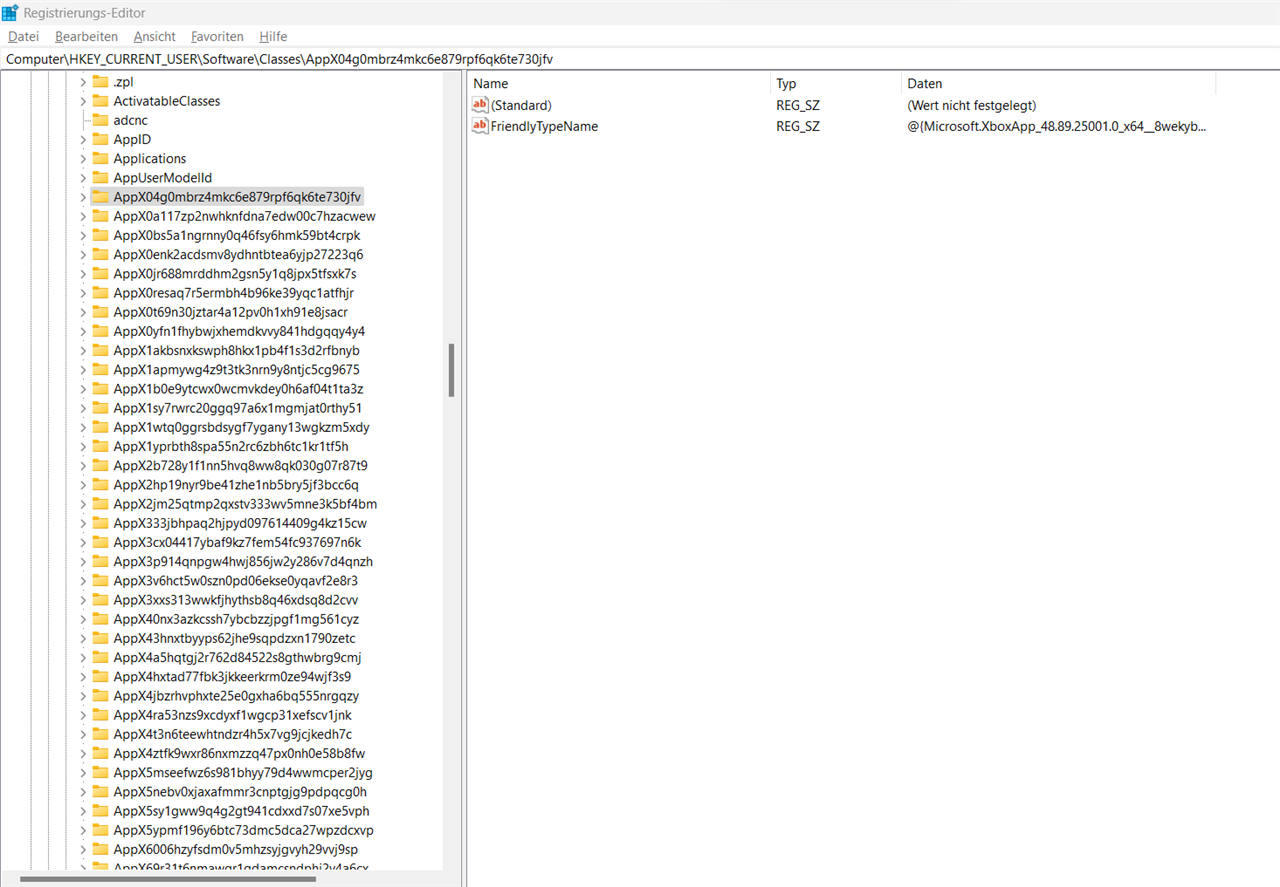The width and height of the screenshot is (1280, 887).
Task: Open the Datei menu
Action: click(23, 36)
